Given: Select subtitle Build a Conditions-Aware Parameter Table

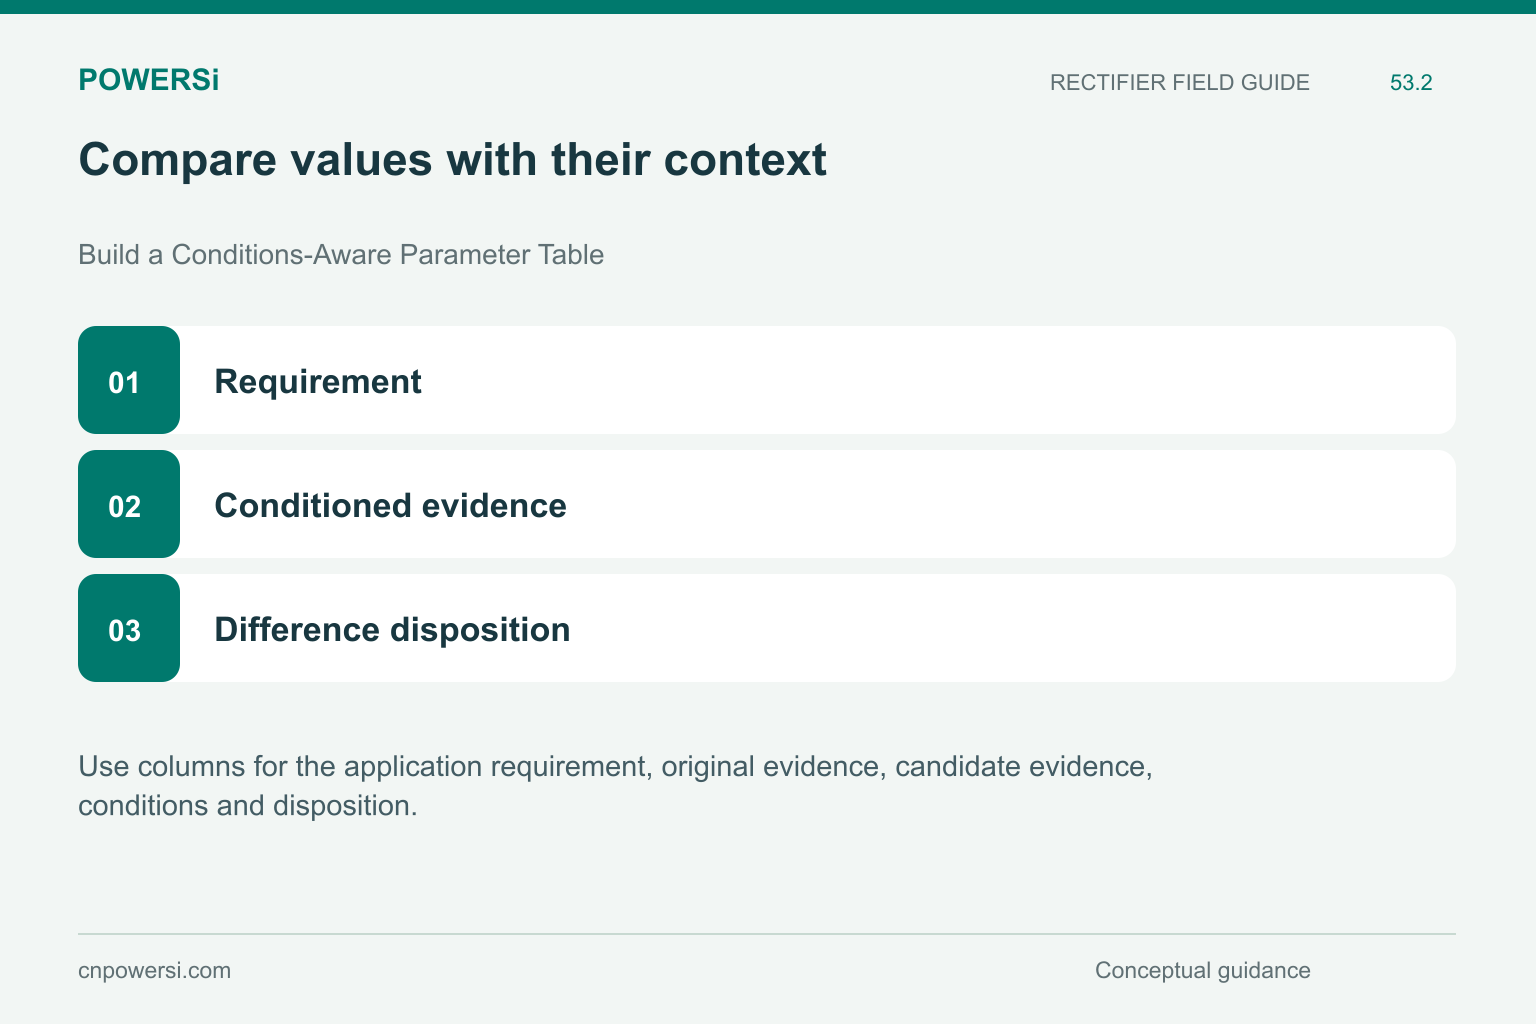Looking at the screenshot, I should [x=341, y=255].
